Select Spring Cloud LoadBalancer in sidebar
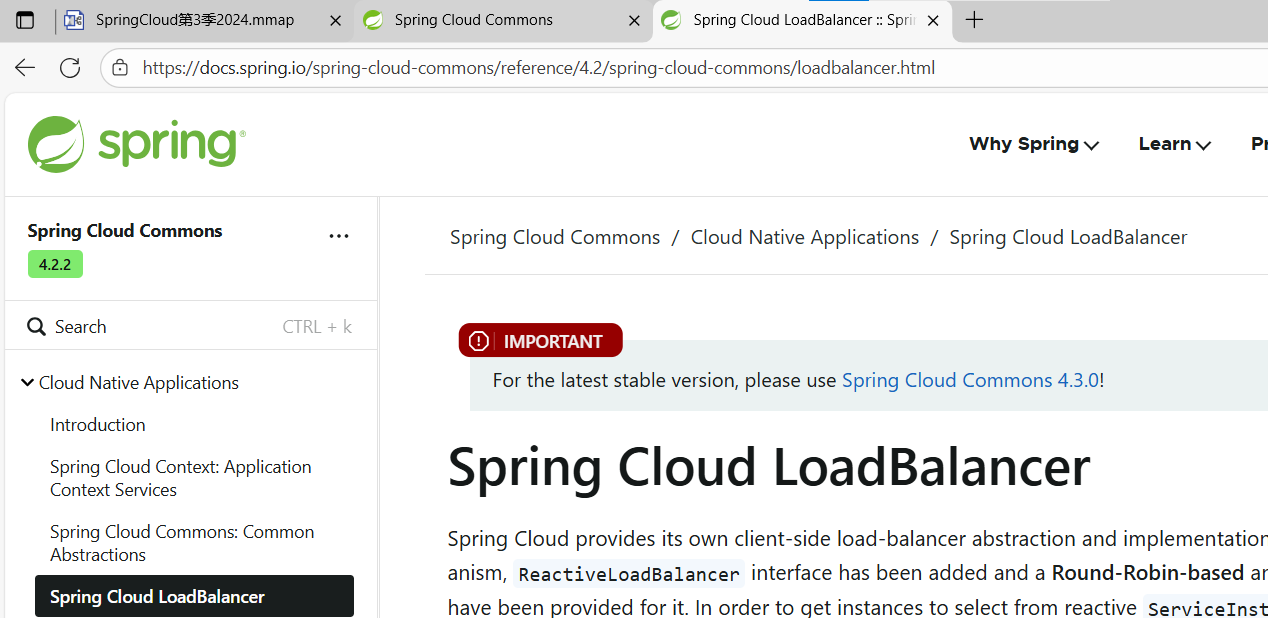This screenshot has height=618, width=1268. (194, 596)
